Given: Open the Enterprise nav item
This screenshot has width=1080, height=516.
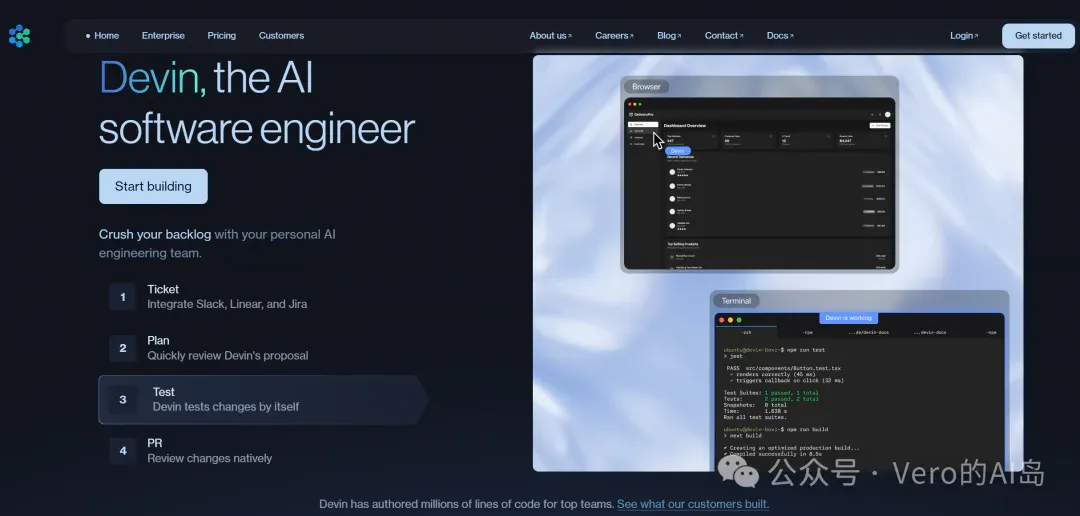Looking at the screenshot, I should [x=163, y=36].
